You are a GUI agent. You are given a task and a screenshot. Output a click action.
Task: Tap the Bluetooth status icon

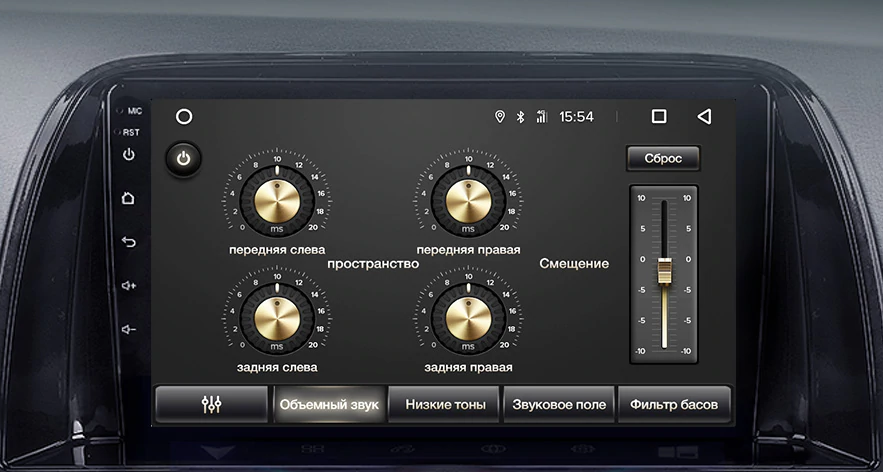pos(520,117)
